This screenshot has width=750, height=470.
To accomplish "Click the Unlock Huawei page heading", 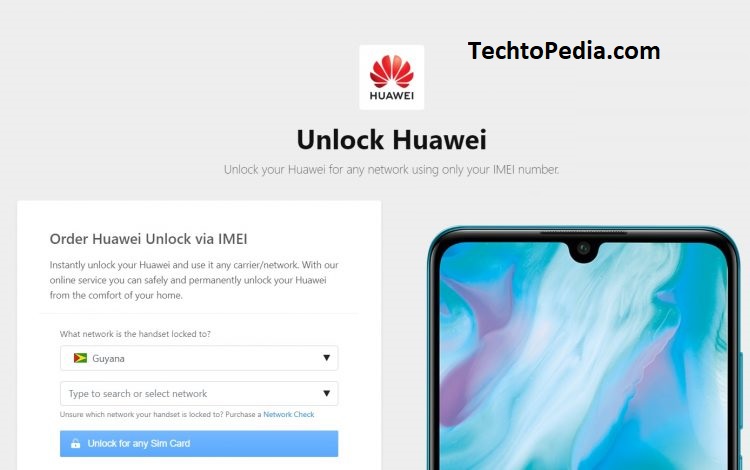I will [391, 140].
